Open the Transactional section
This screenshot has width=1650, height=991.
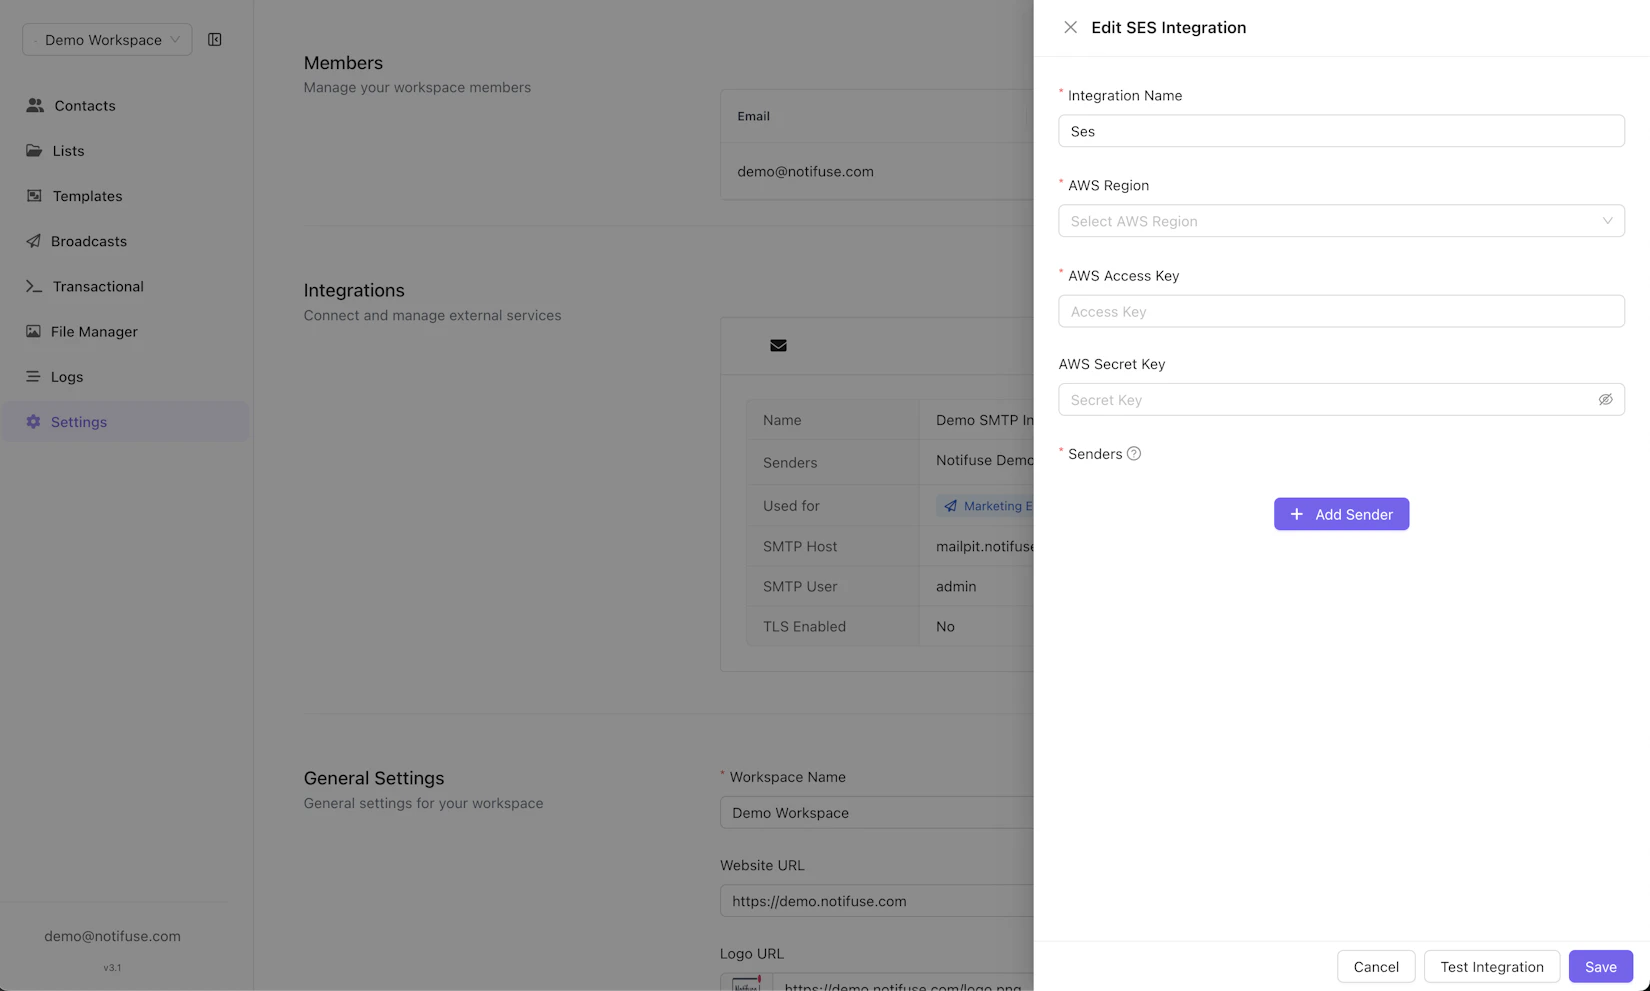(99, 286)
